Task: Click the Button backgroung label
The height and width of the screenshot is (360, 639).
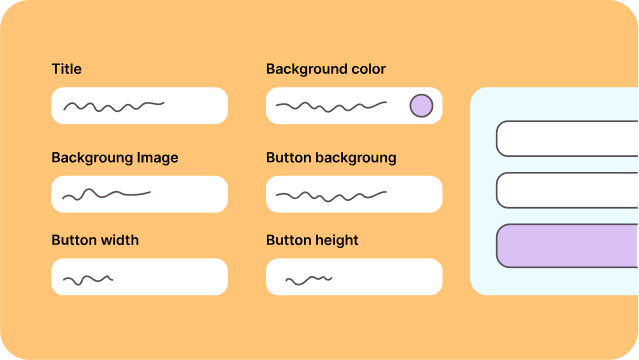Action: tap(331, 158)
